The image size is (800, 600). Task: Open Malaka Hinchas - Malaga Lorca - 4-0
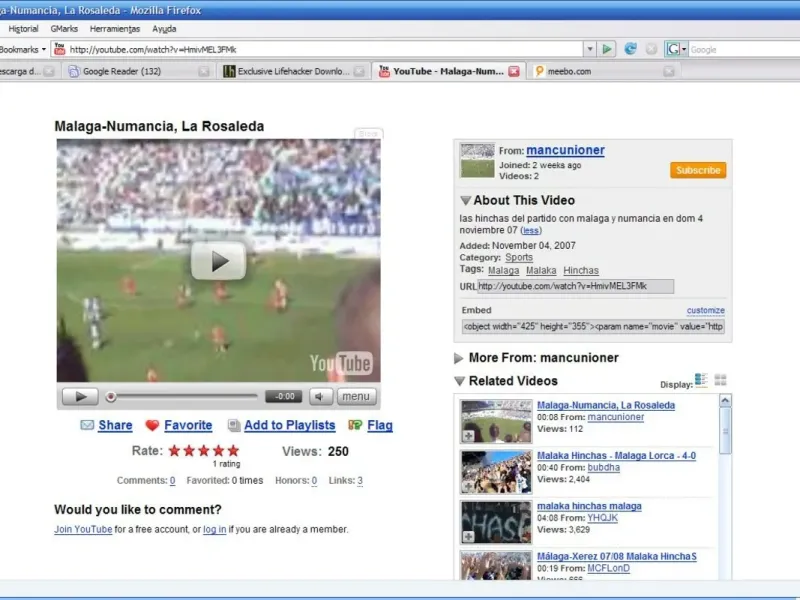(x=616, y=456)
